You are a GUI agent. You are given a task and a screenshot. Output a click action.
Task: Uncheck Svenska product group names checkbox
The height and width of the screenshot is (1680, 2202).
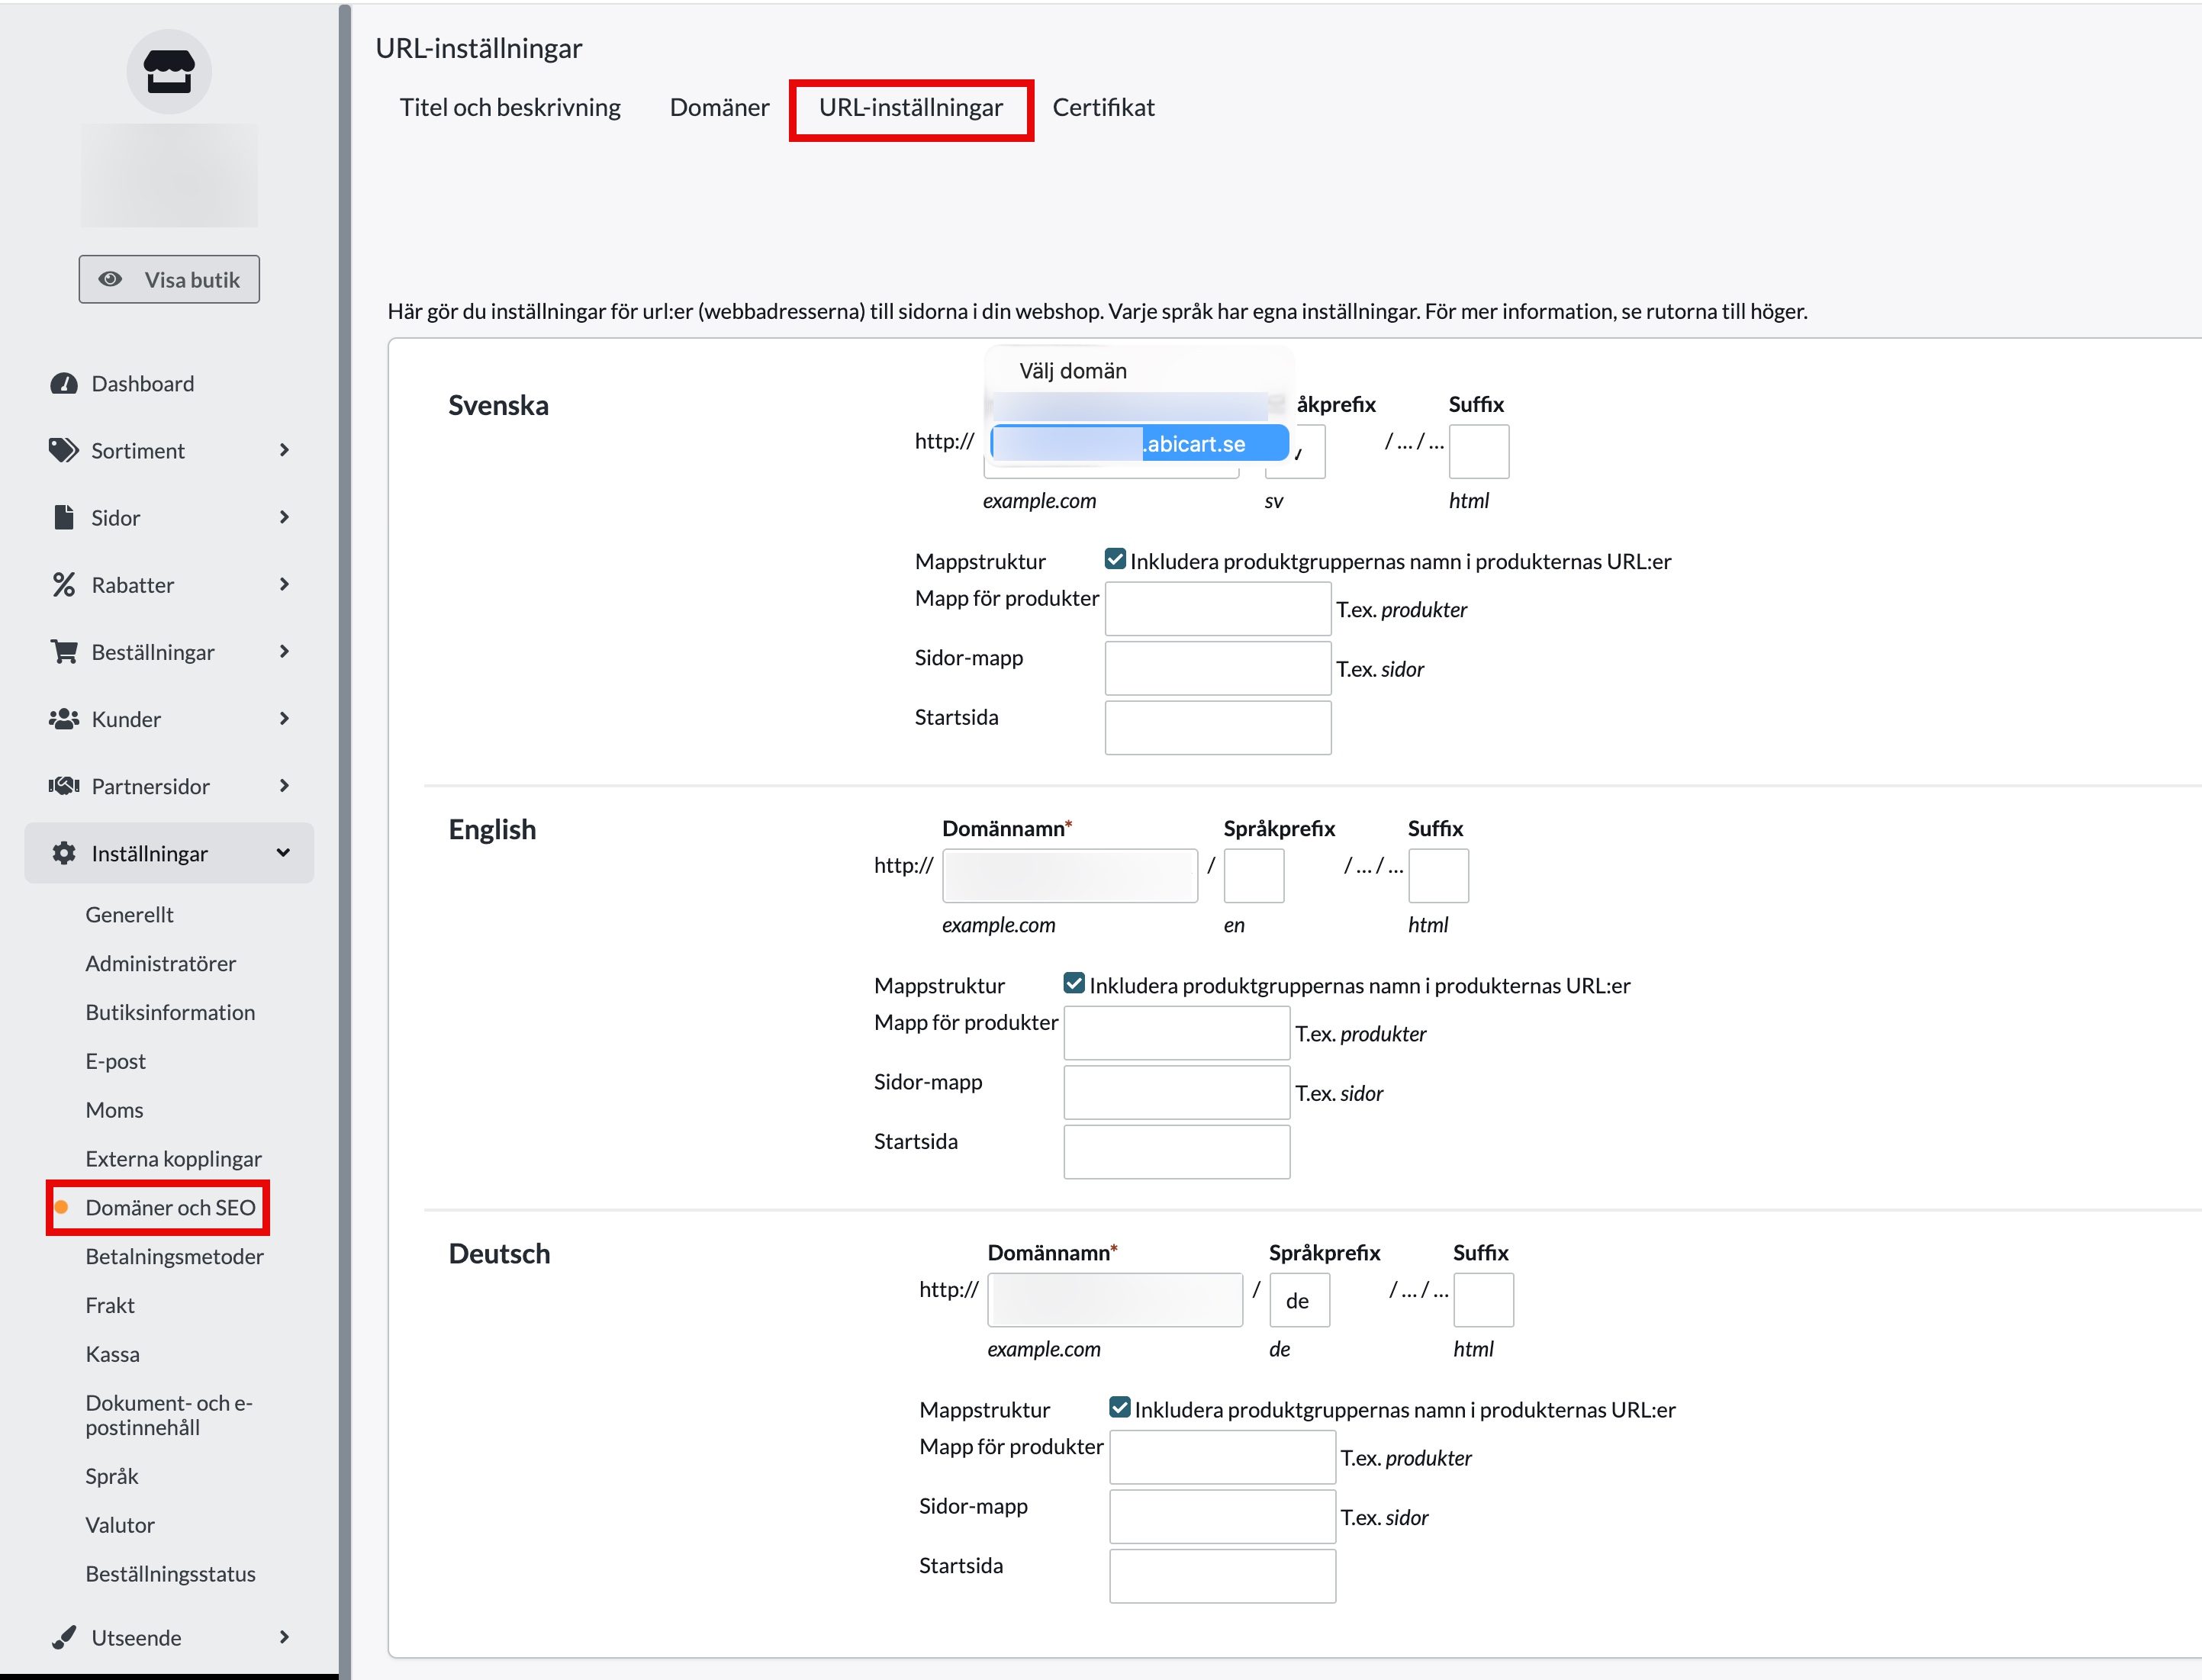tap(1115, 559)
